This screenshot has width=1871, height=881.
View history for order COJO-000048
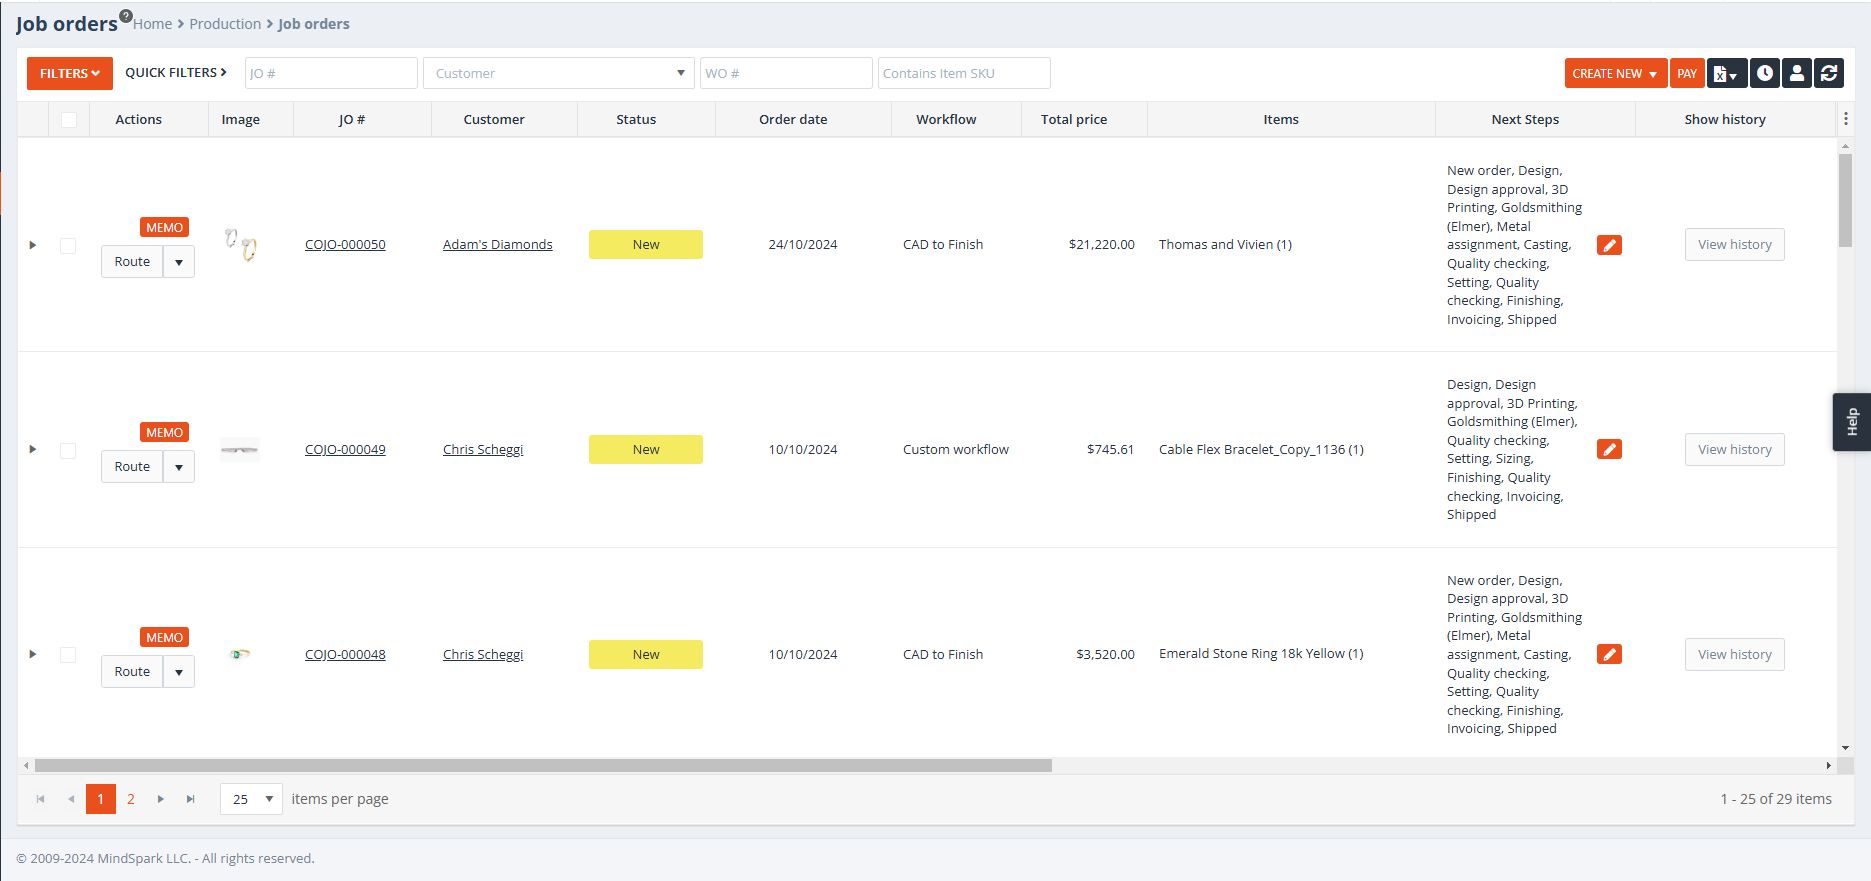(x=1734, y=655)
